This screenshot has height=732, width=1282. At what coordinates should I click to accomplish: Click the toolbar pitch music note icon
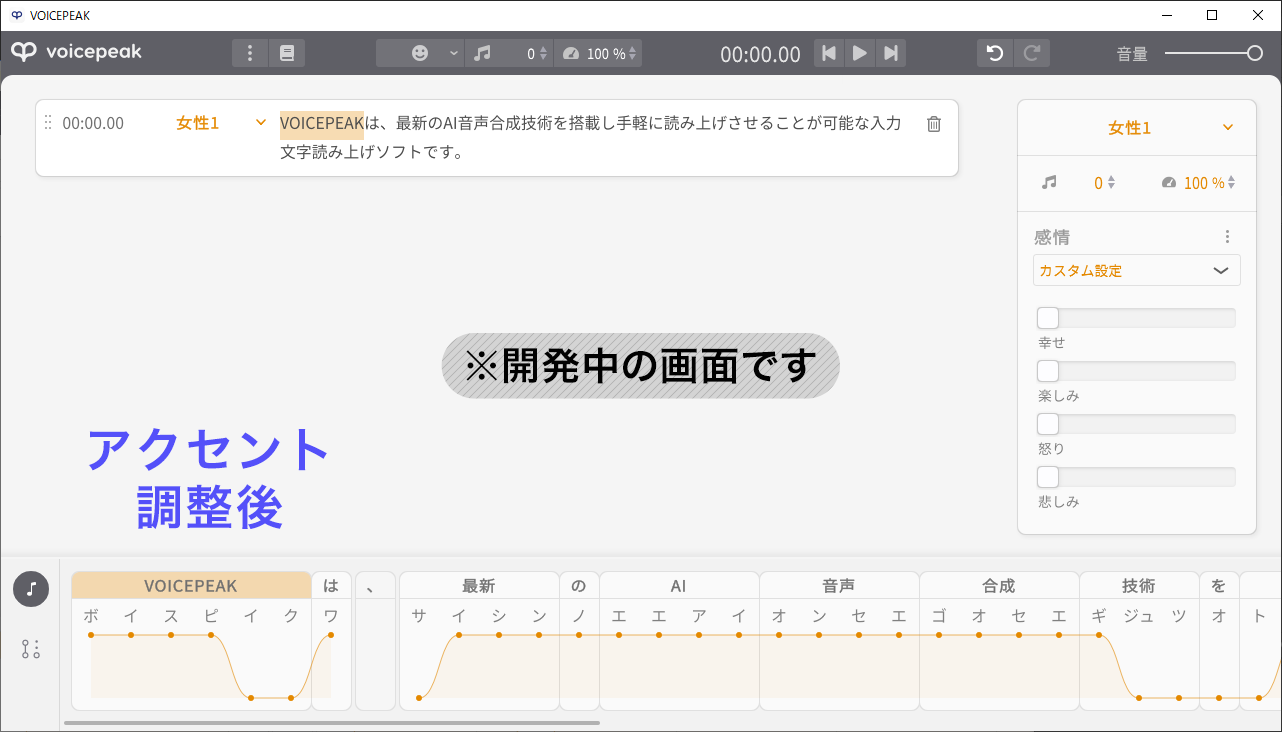[482, 53]
